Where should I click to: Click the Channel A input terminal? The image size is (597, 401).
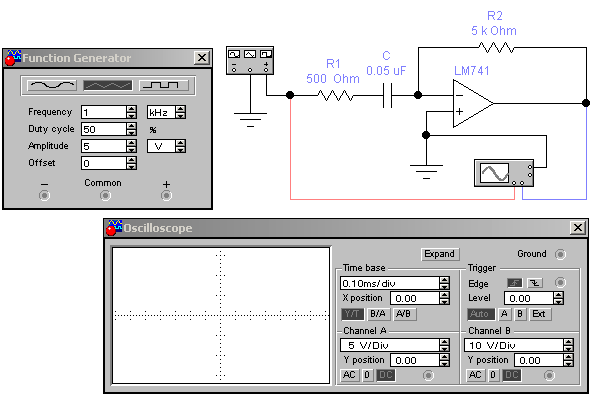click(x=428, y=375)
